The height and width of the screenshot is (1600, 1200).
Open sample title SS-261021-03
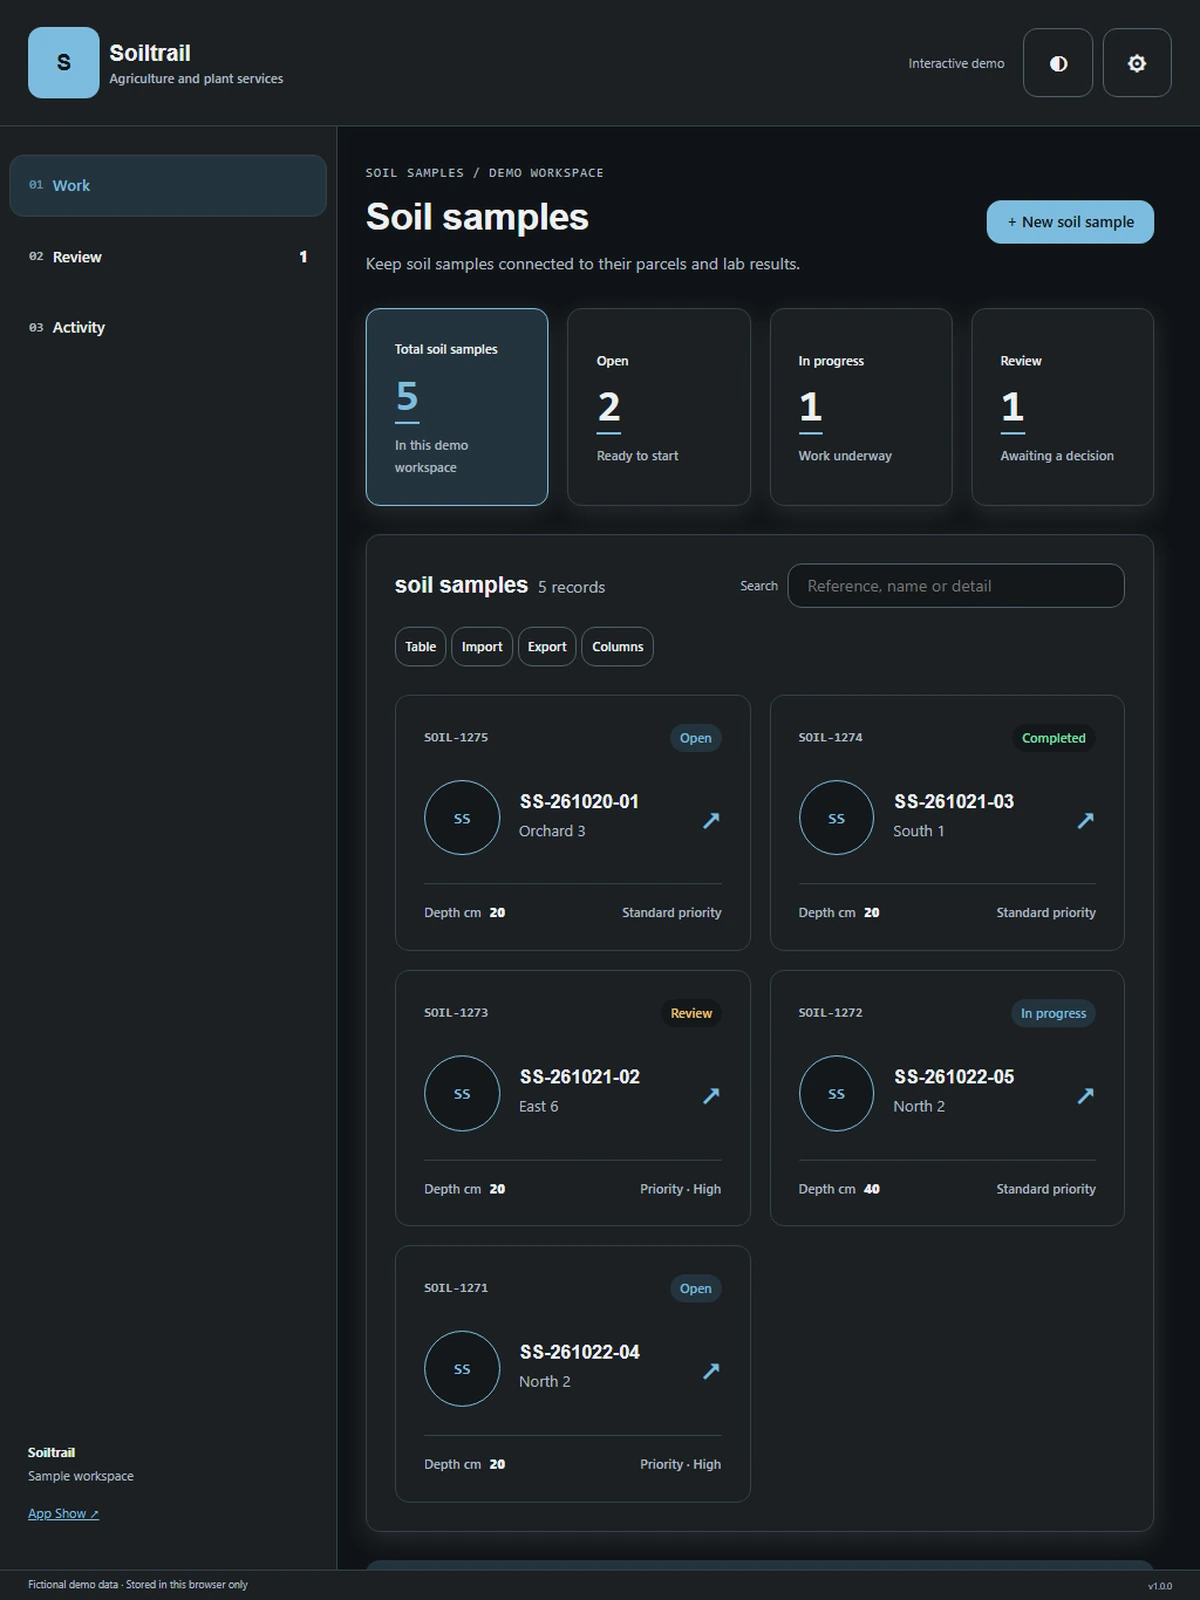tap(954, 801)
